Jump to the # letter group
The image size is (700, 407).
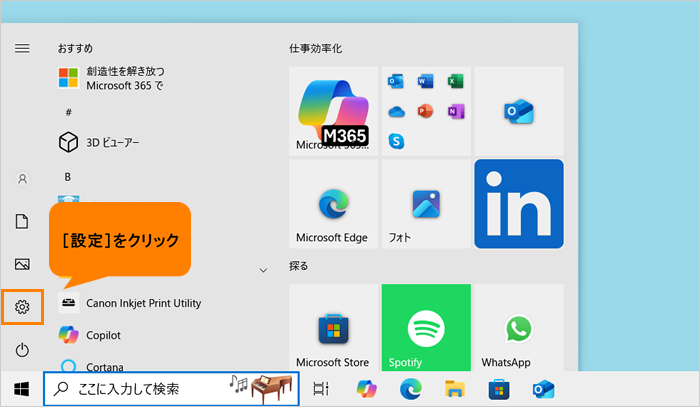pos(68,112)
